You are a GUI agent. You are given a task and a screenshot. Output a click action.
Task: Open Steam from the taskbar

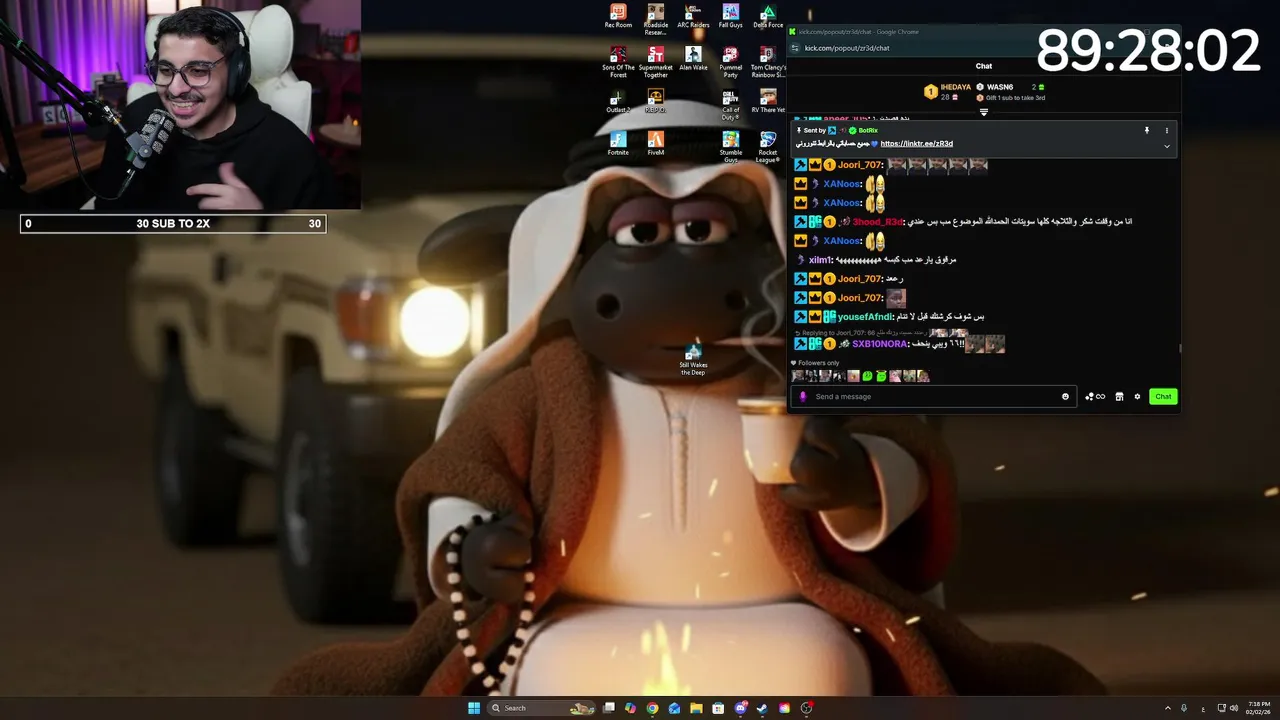pos(762,708)
